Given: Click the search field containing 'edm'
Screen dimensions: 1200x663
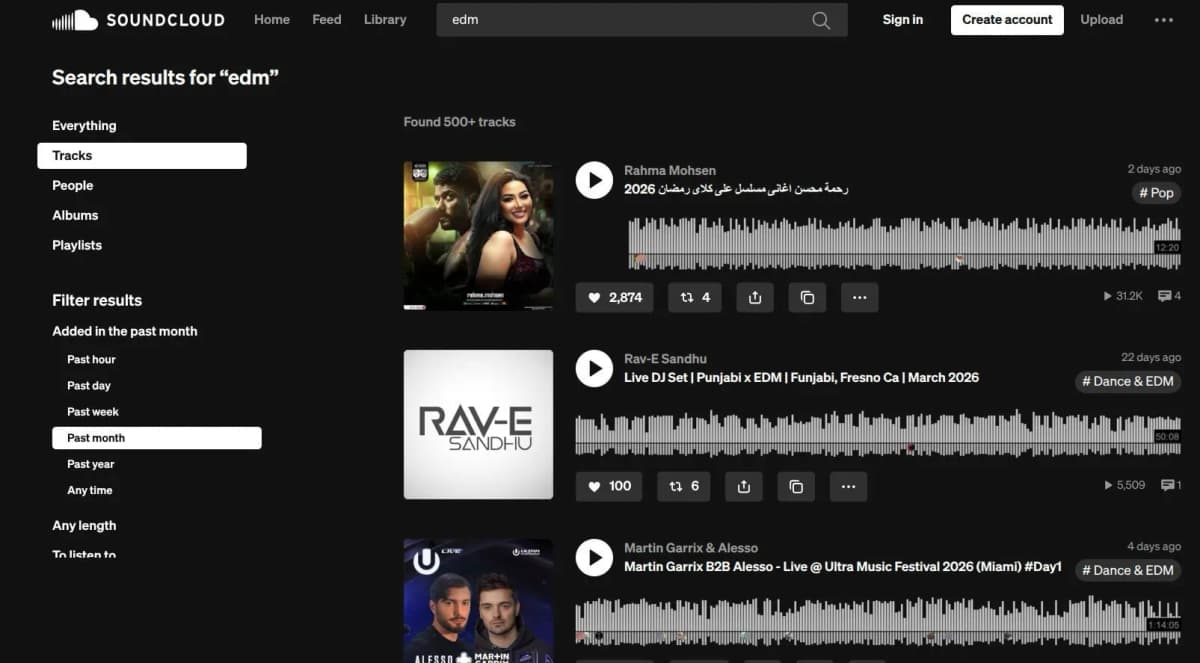Looking at the screenshot, I should 642,20.
